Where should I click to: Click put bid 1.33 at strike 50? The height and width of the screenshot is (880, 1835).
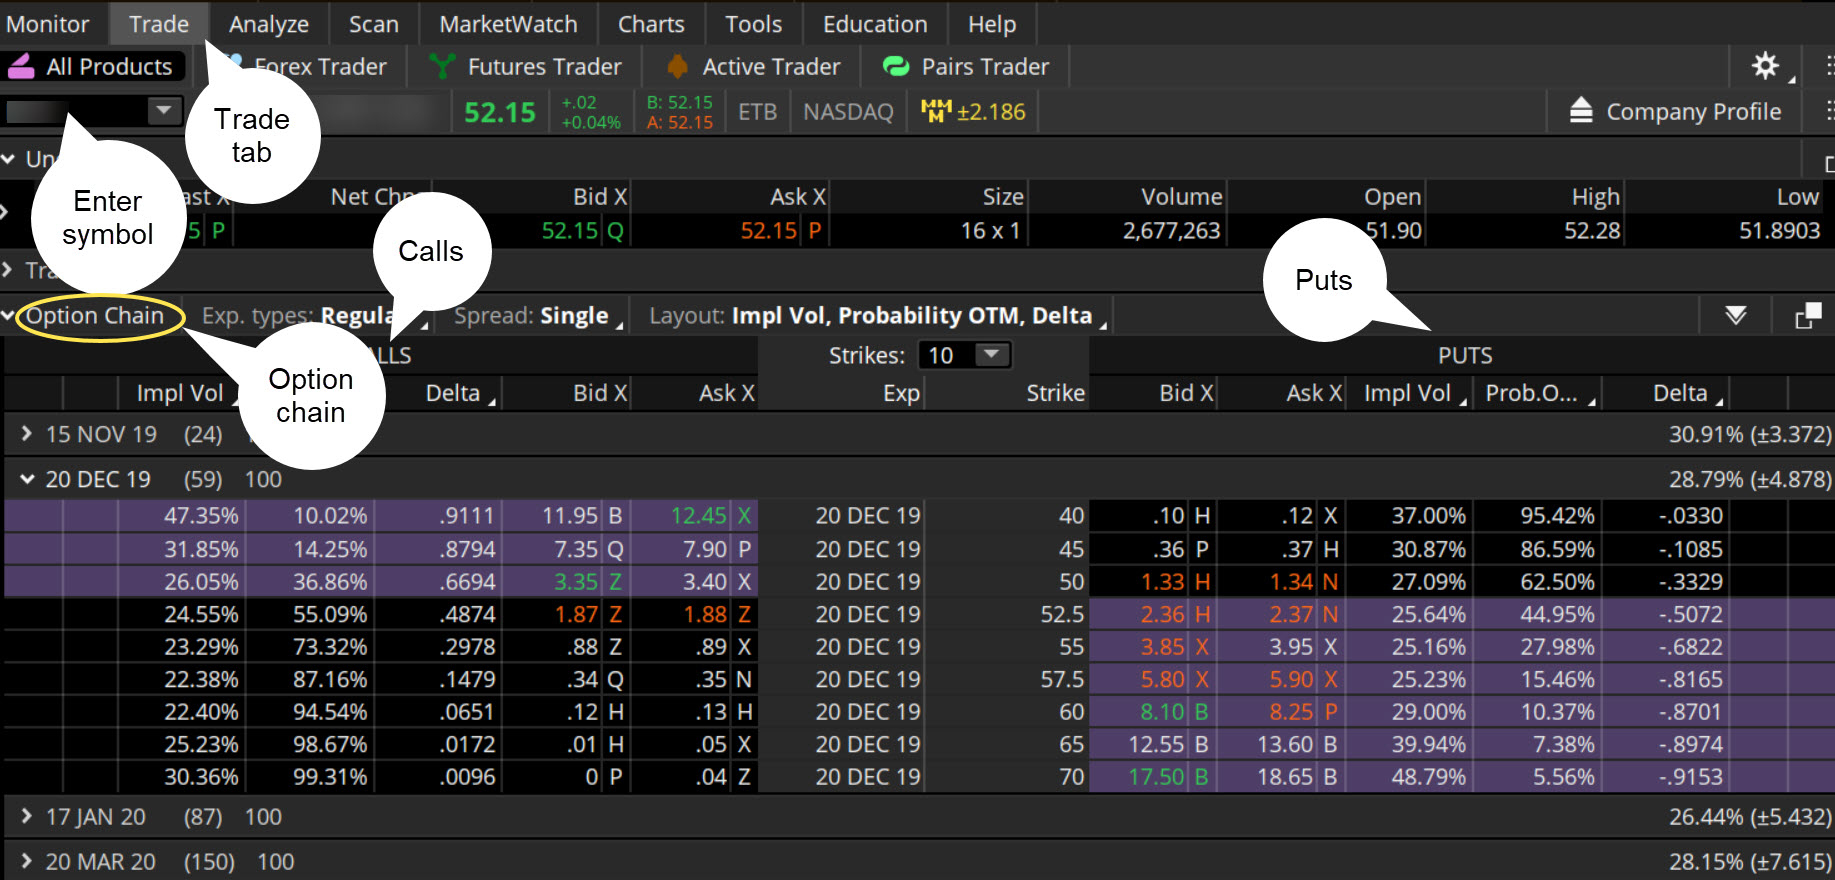pos(1163,582)
